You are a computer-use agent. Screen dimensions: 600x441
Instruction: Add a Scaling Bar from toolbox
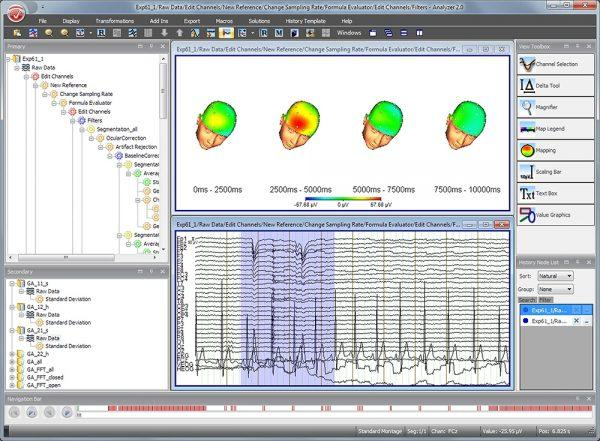(555, 171)
